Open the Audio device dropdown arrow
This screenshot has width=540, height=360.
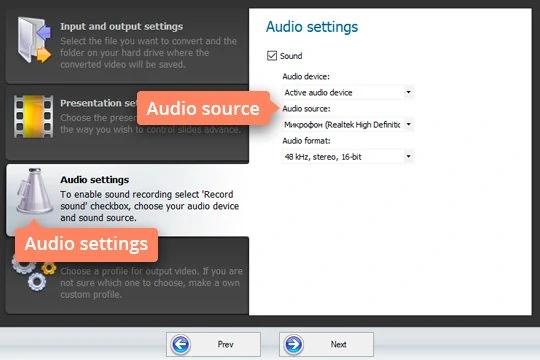[x=408, y=92]
